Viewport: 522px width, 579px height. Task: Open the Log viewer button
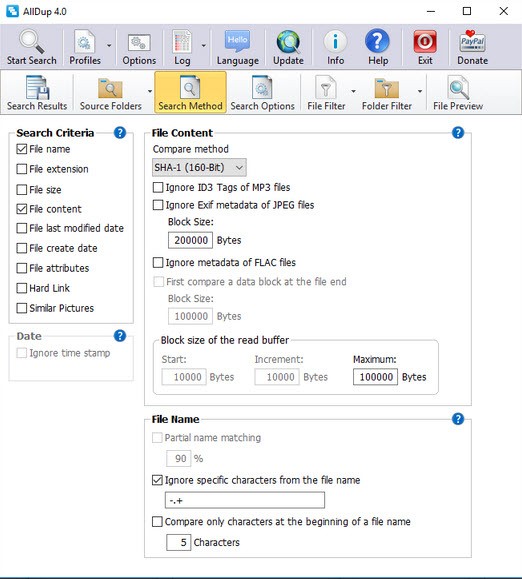pyautogui.click(x=182, y=47)
